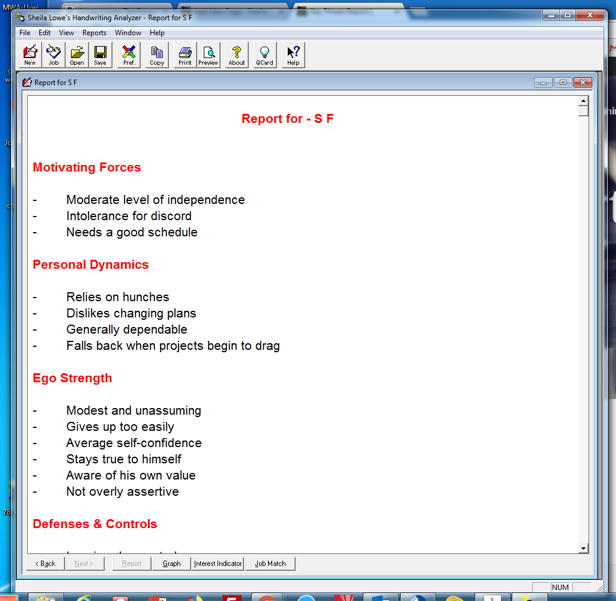Click the scrollbar down arrow

583,548
